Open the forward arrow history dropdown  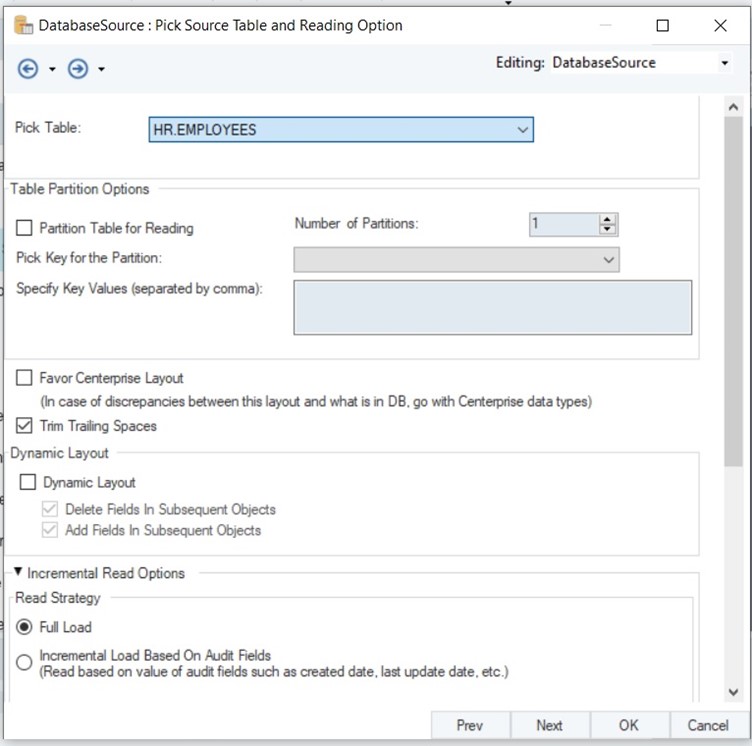coord(102,69)
